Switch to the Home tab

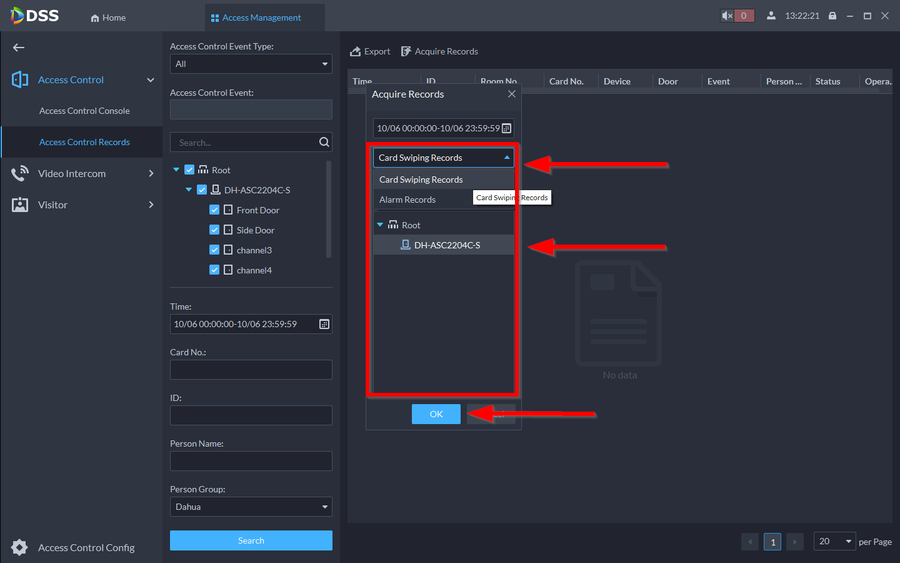pos(108,18)
